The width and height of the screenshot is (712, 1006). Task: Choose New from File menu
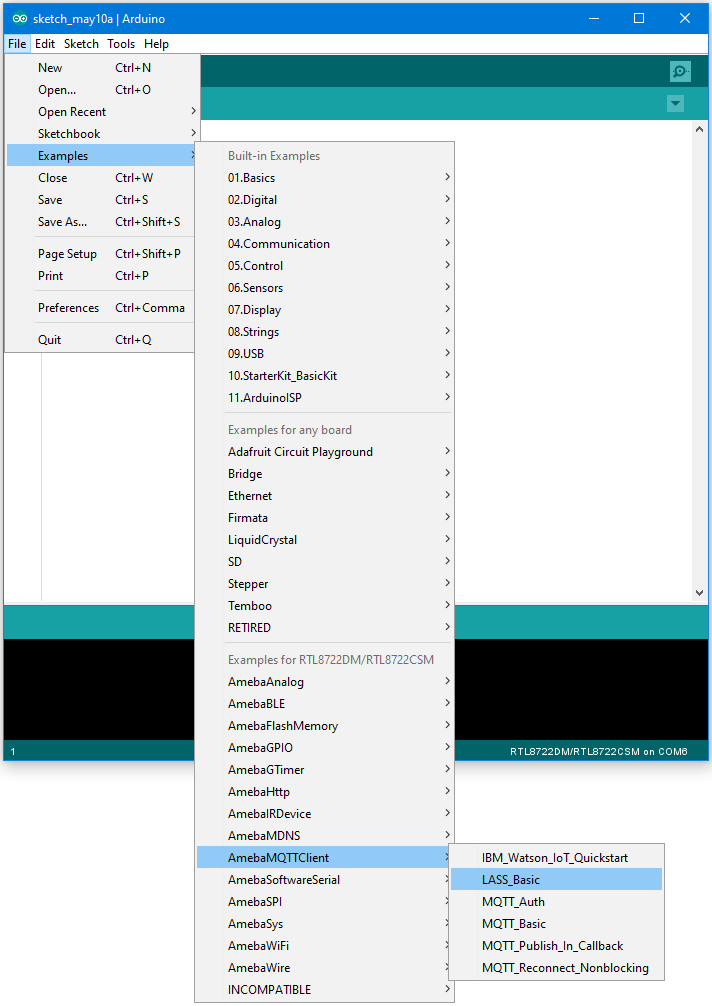[x=101, y=68]
